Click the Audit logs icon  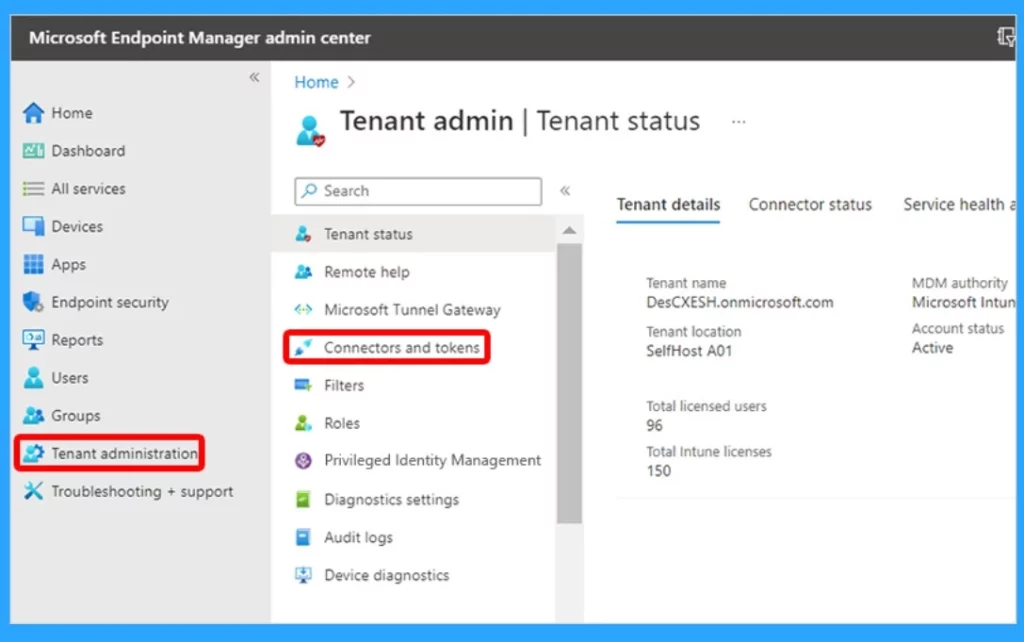[x=303, y=538]
